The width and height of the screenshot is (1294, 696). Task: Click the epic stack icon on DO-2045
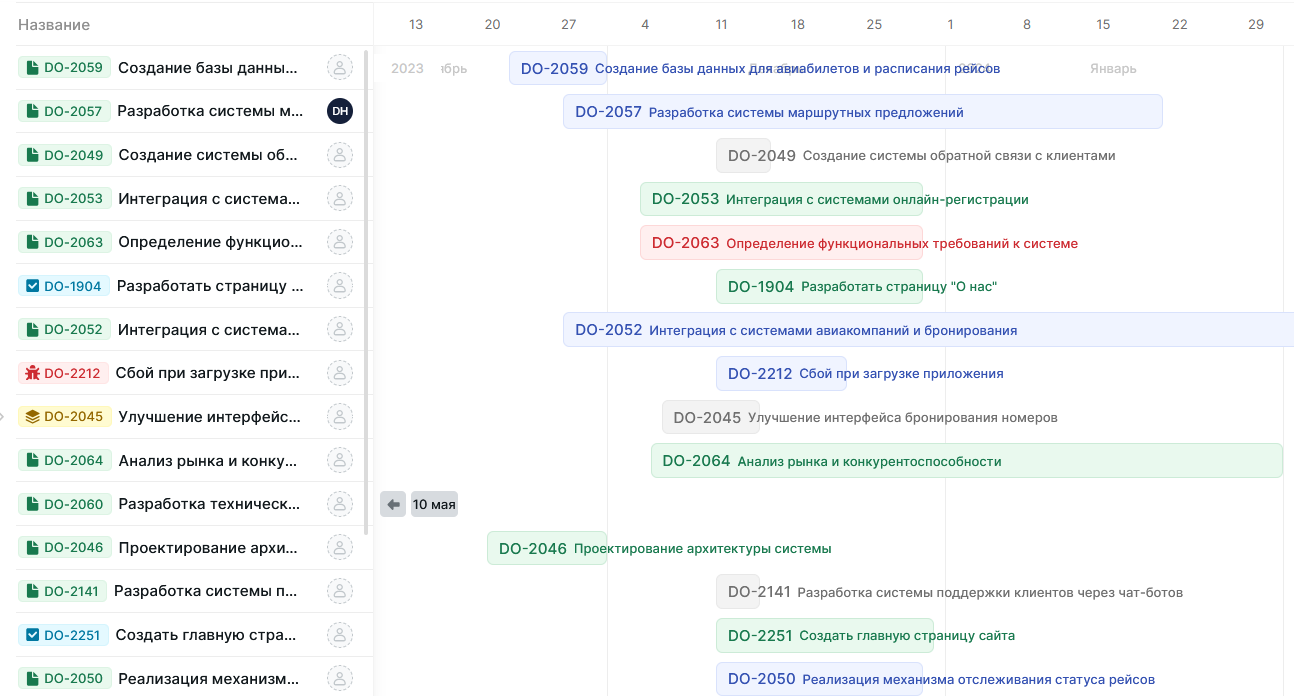pyautogui.click(x=32, y=417)
